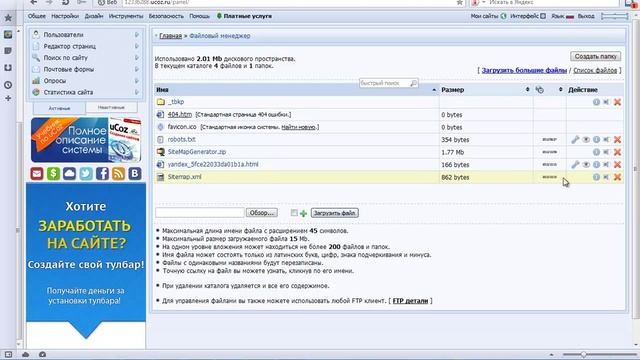
Task: Open the Facebook icon link
Action: tap(102, 173)
